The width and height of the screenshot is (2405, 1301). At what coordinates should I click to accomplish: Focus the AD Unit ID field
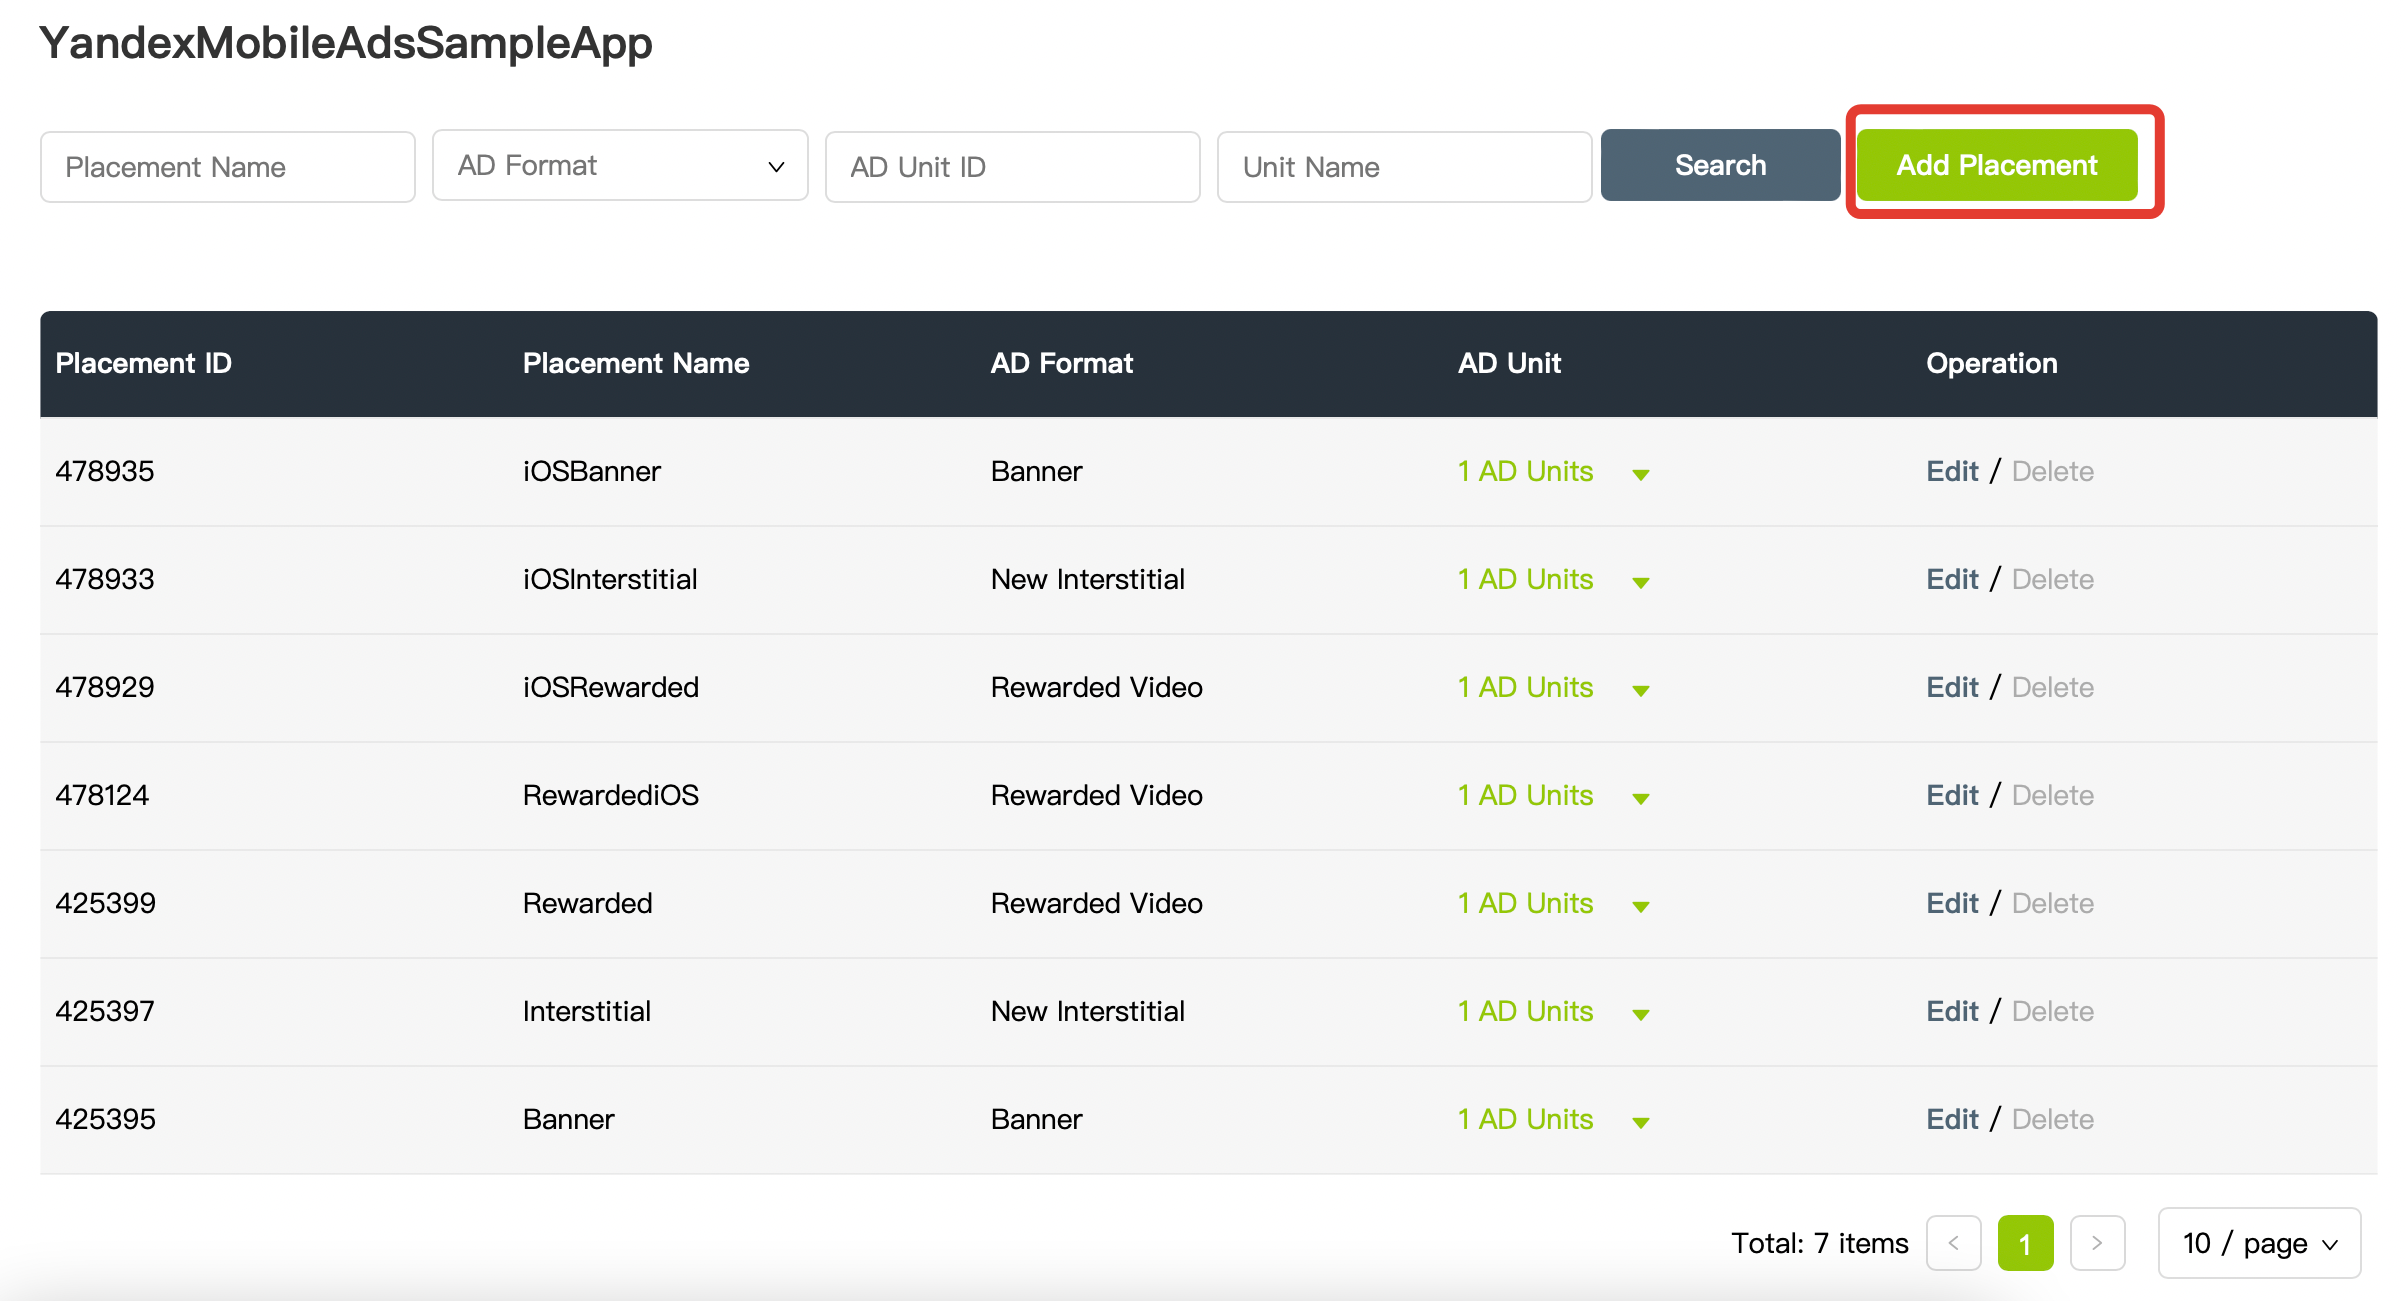1011,167
